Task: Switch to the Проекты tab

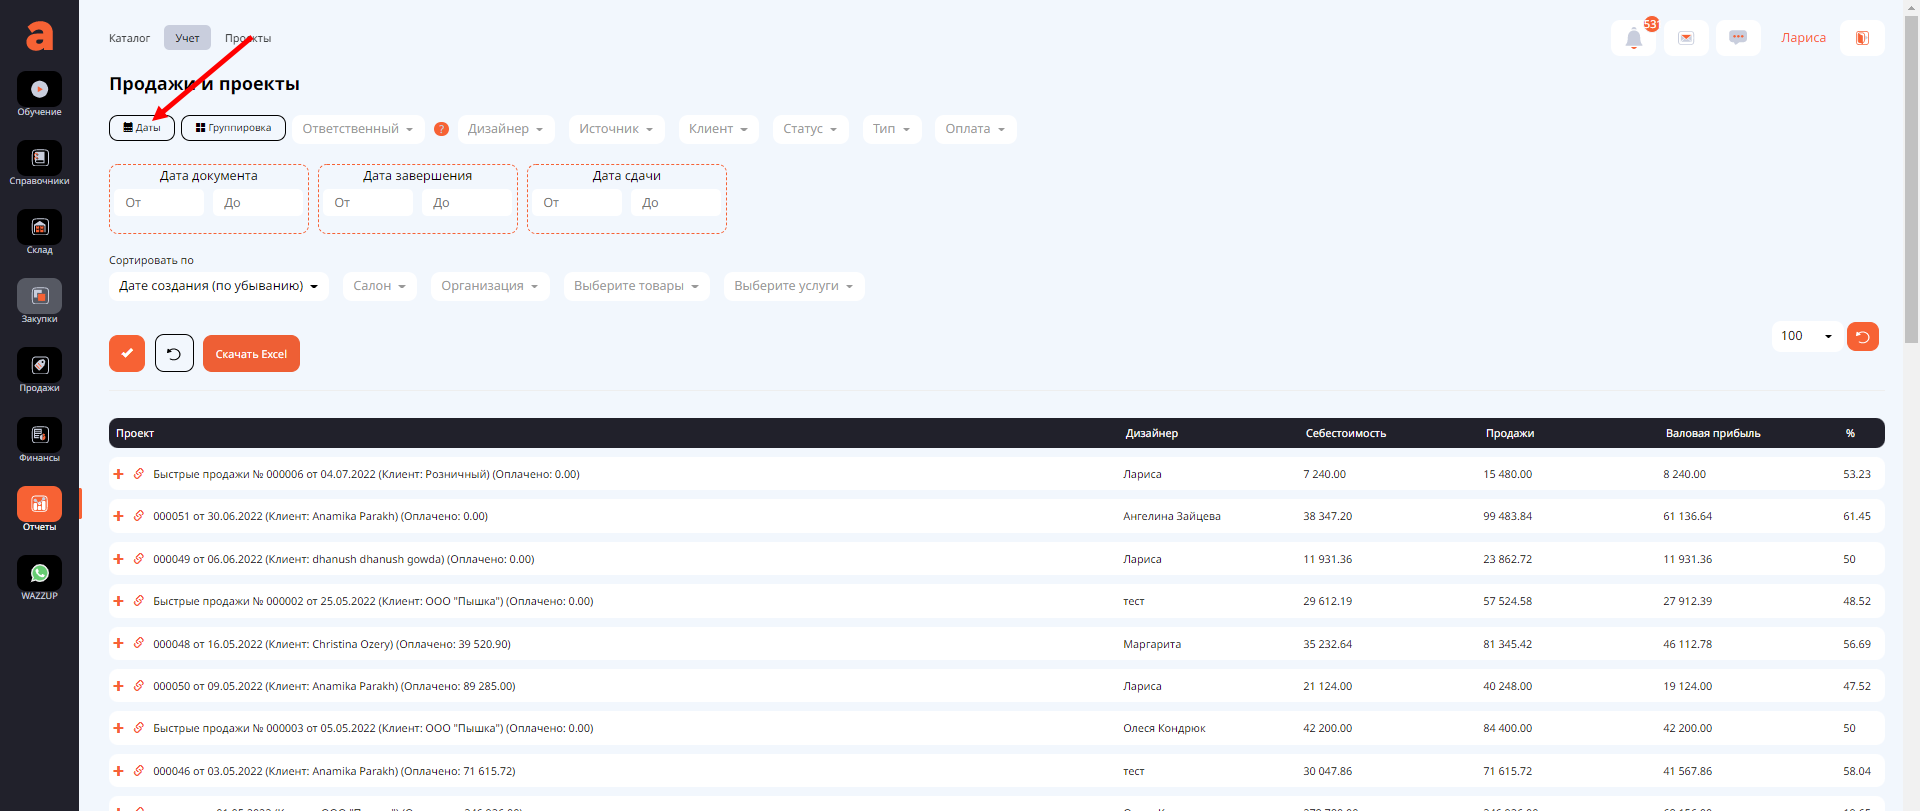Action: pos(248,38)
